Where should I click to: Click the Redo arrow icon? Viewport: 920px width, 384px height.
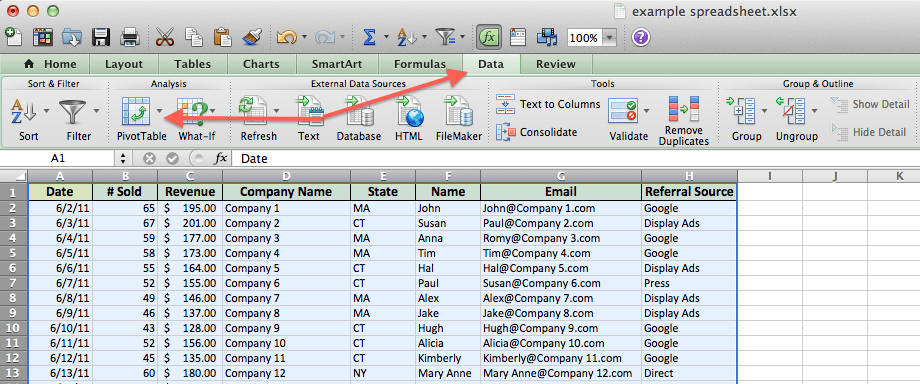(324, 38)
